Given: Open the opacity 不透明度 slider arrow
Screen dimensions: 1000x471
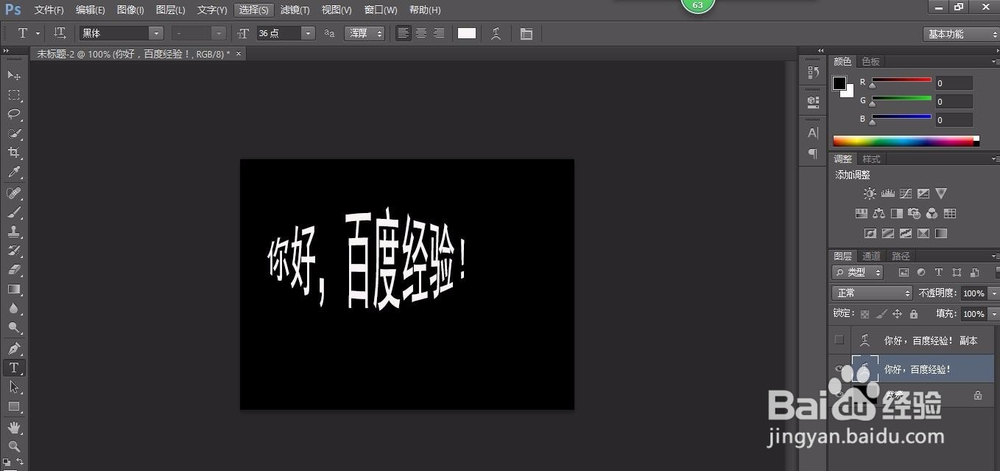Looking at the screenshot, I should pos(994,293).
